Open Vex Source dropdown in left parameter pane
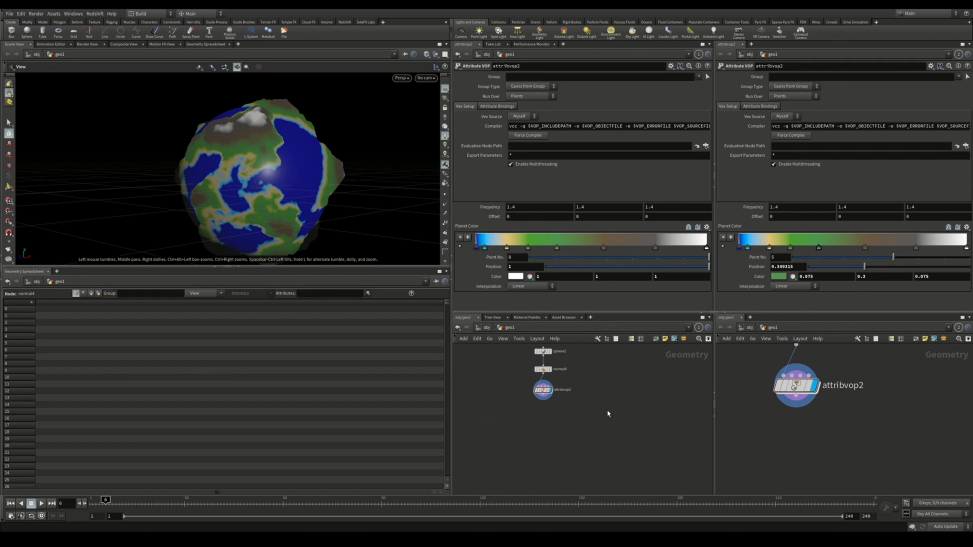Image resolution: width=973 pixels, height=547 pixels. [523, 116]
